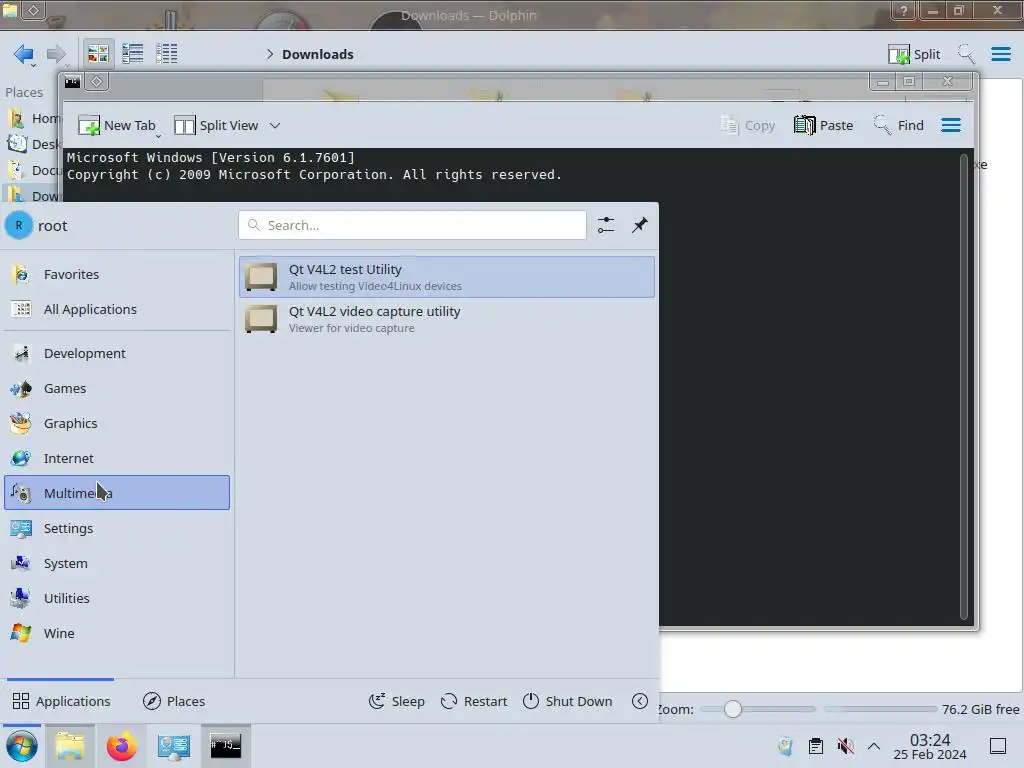The image size is (1024, 768).
Task: Click terminal taskbar icon
Action: click(225, 746)
